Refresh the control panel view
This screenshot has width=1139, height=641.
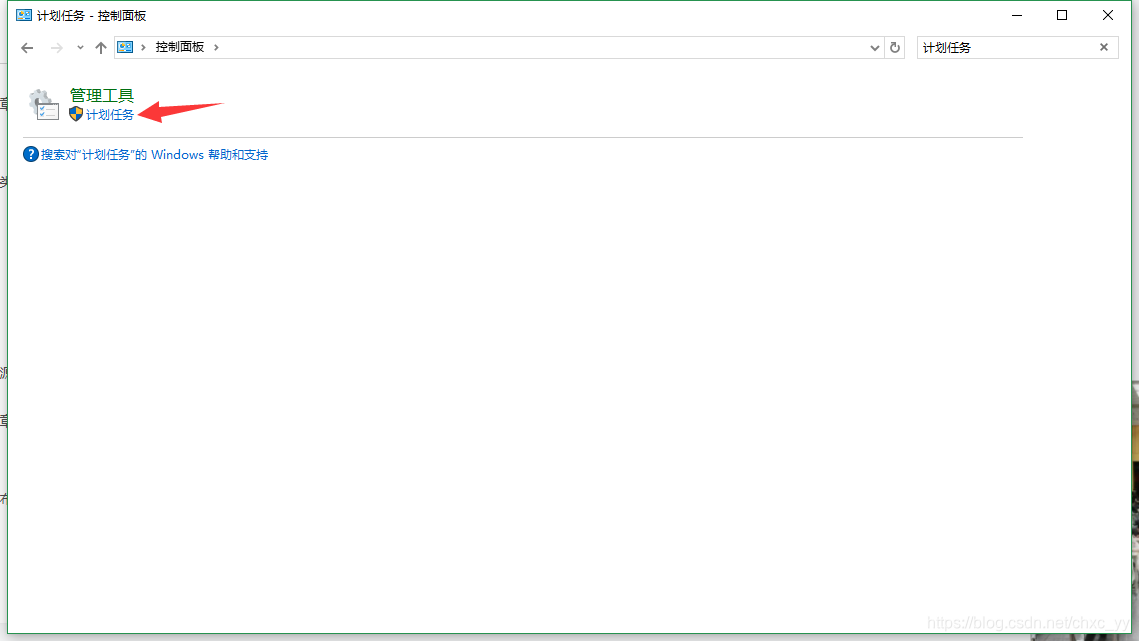tap(895, 47)
